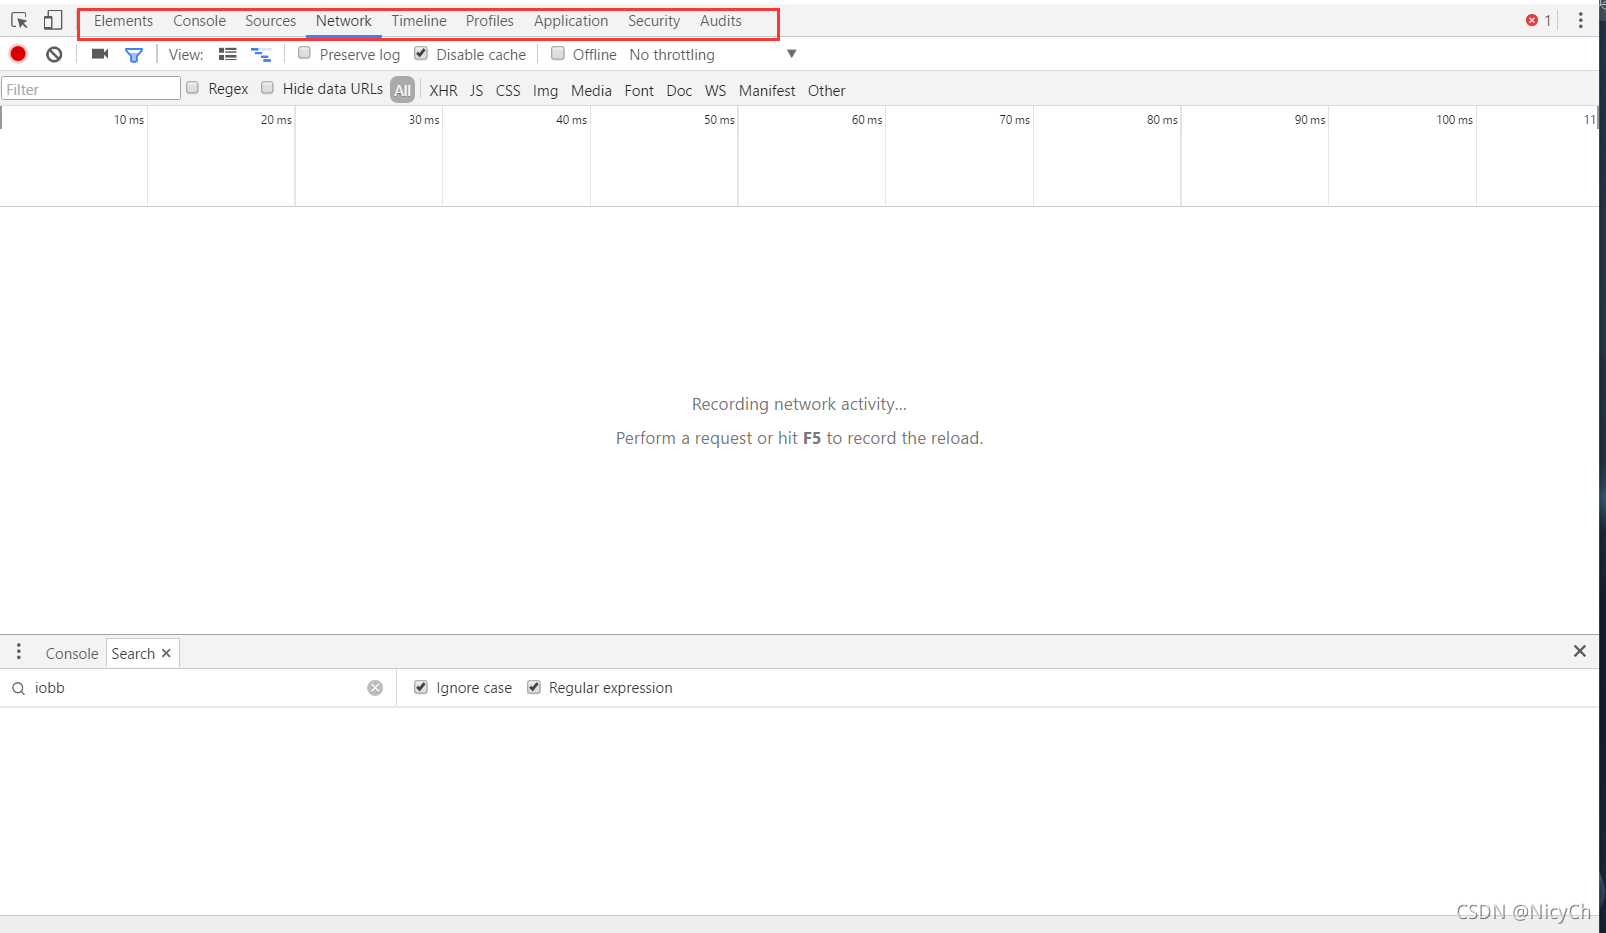Screen dimensions: 1606x933
Task: Toggle the filter funnel icon
Action: [134, 55]
